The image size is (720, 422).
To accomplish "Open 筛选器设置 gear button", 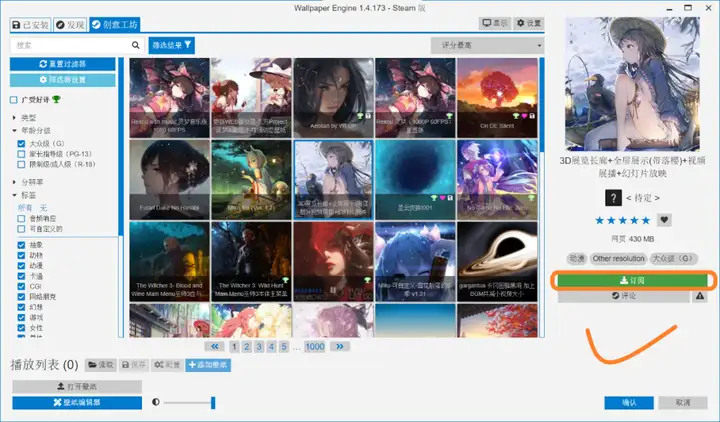I will (63, 80).
